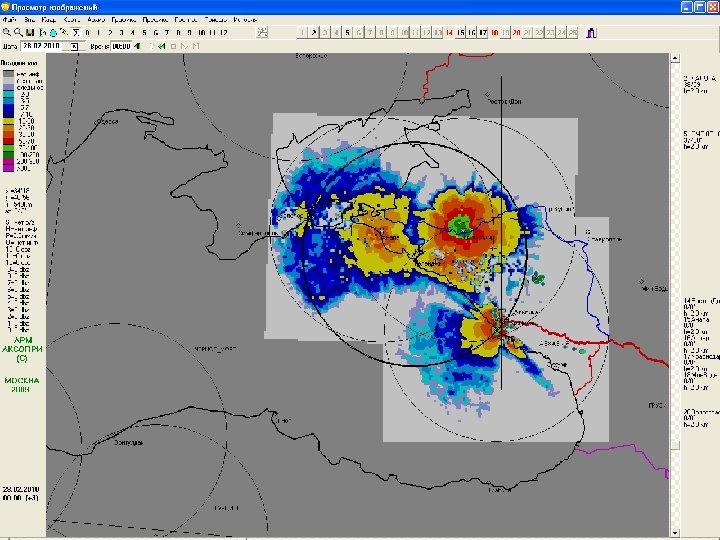Open the Файл menu
Image resolution: width=720 pixels, height=540 pixels.
pos(9,20)
